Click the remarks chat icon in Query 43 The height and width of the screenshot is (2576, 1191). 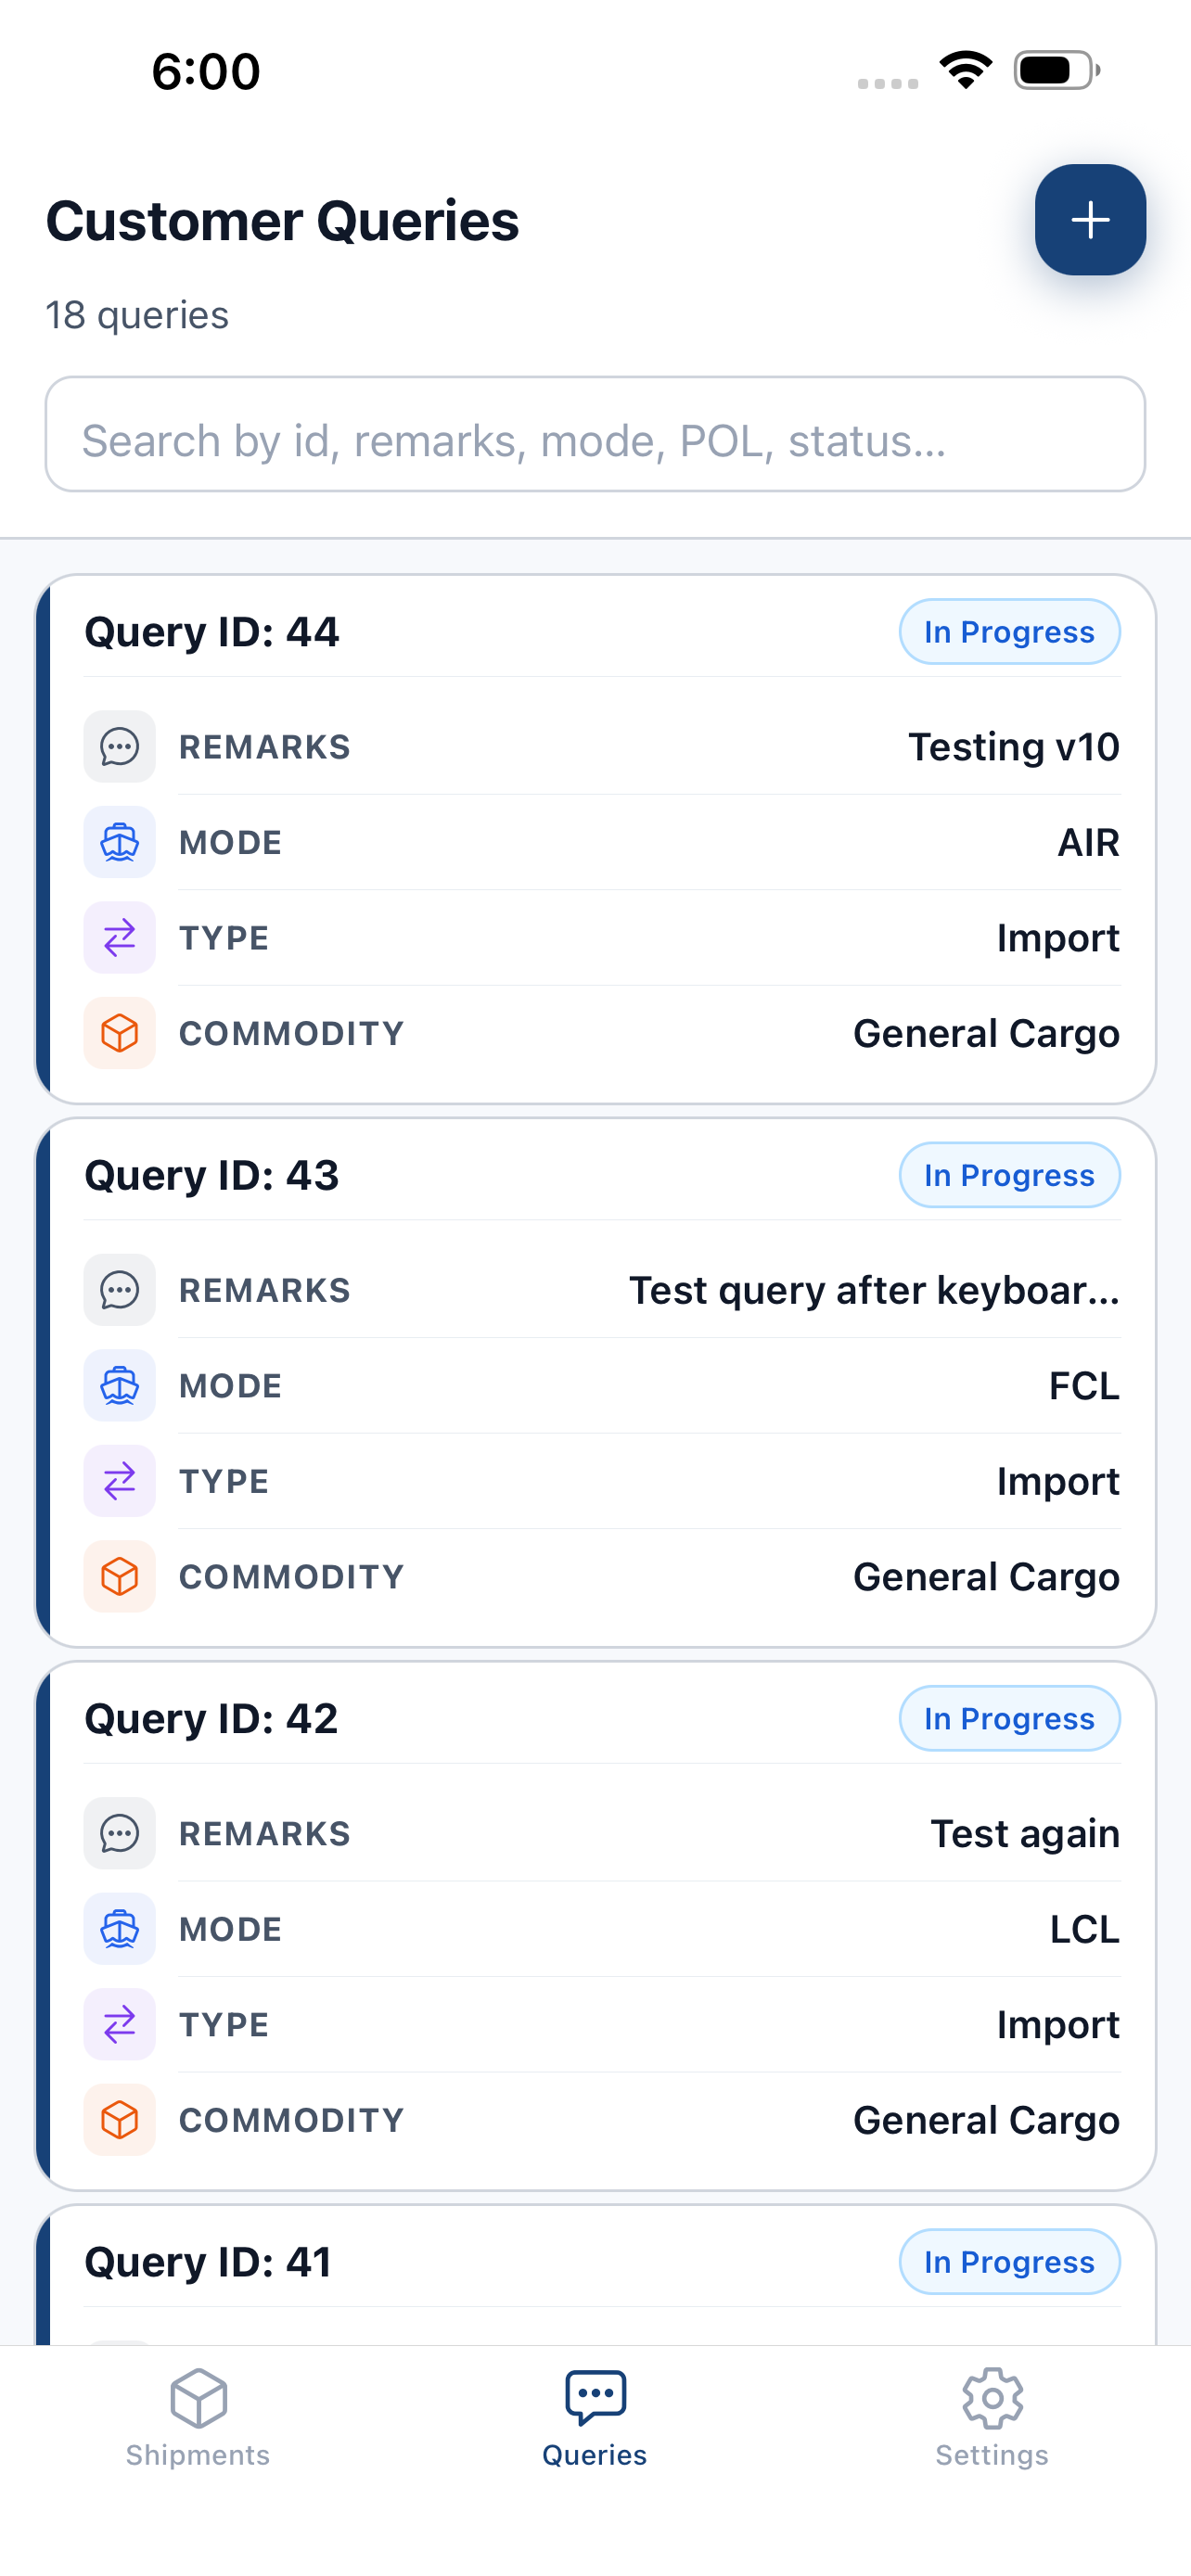[120, 1290]
